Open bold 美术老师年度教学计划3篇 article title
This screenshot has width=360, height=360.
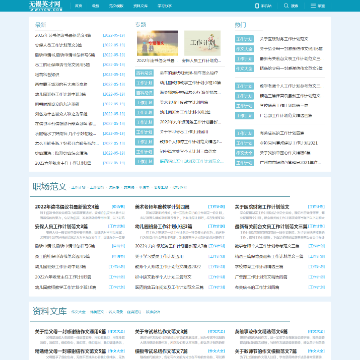coord(162,207)
